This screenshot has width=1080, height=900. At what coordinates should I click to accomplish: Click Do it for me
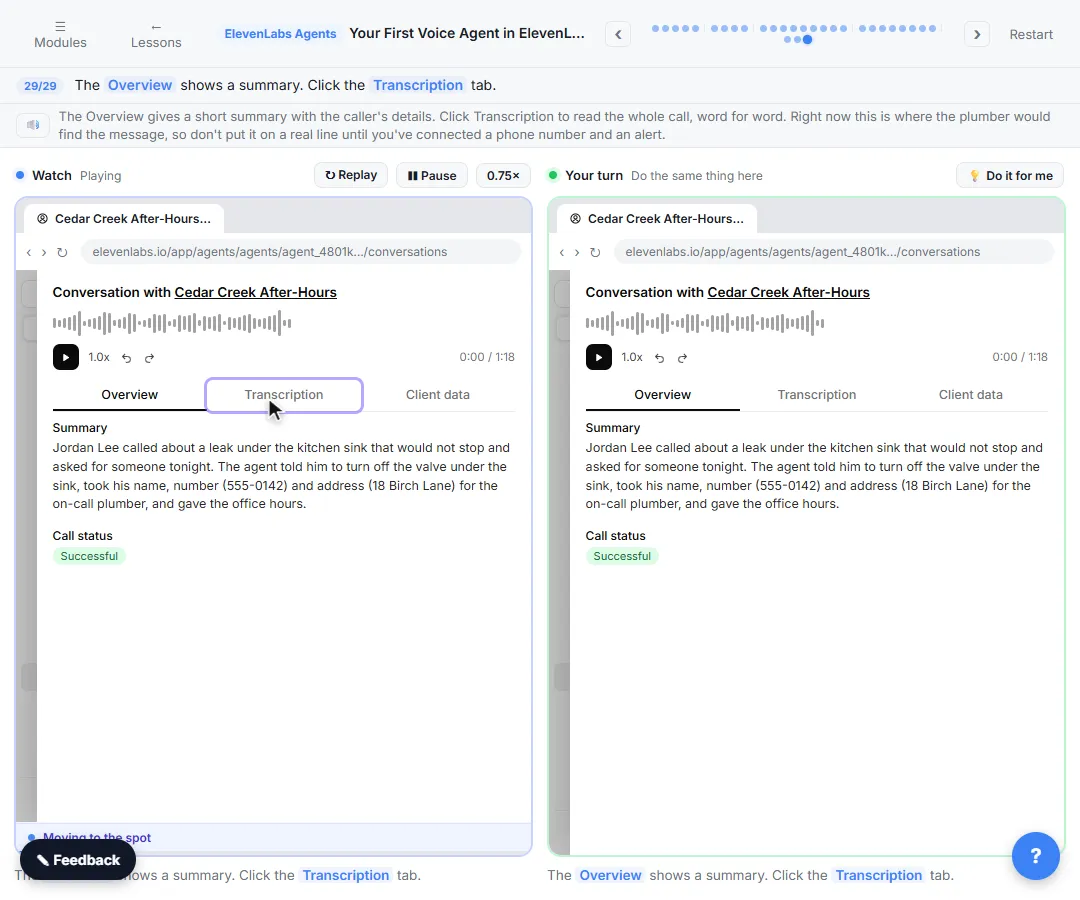pyautogui.click(x=1010, y=176)
